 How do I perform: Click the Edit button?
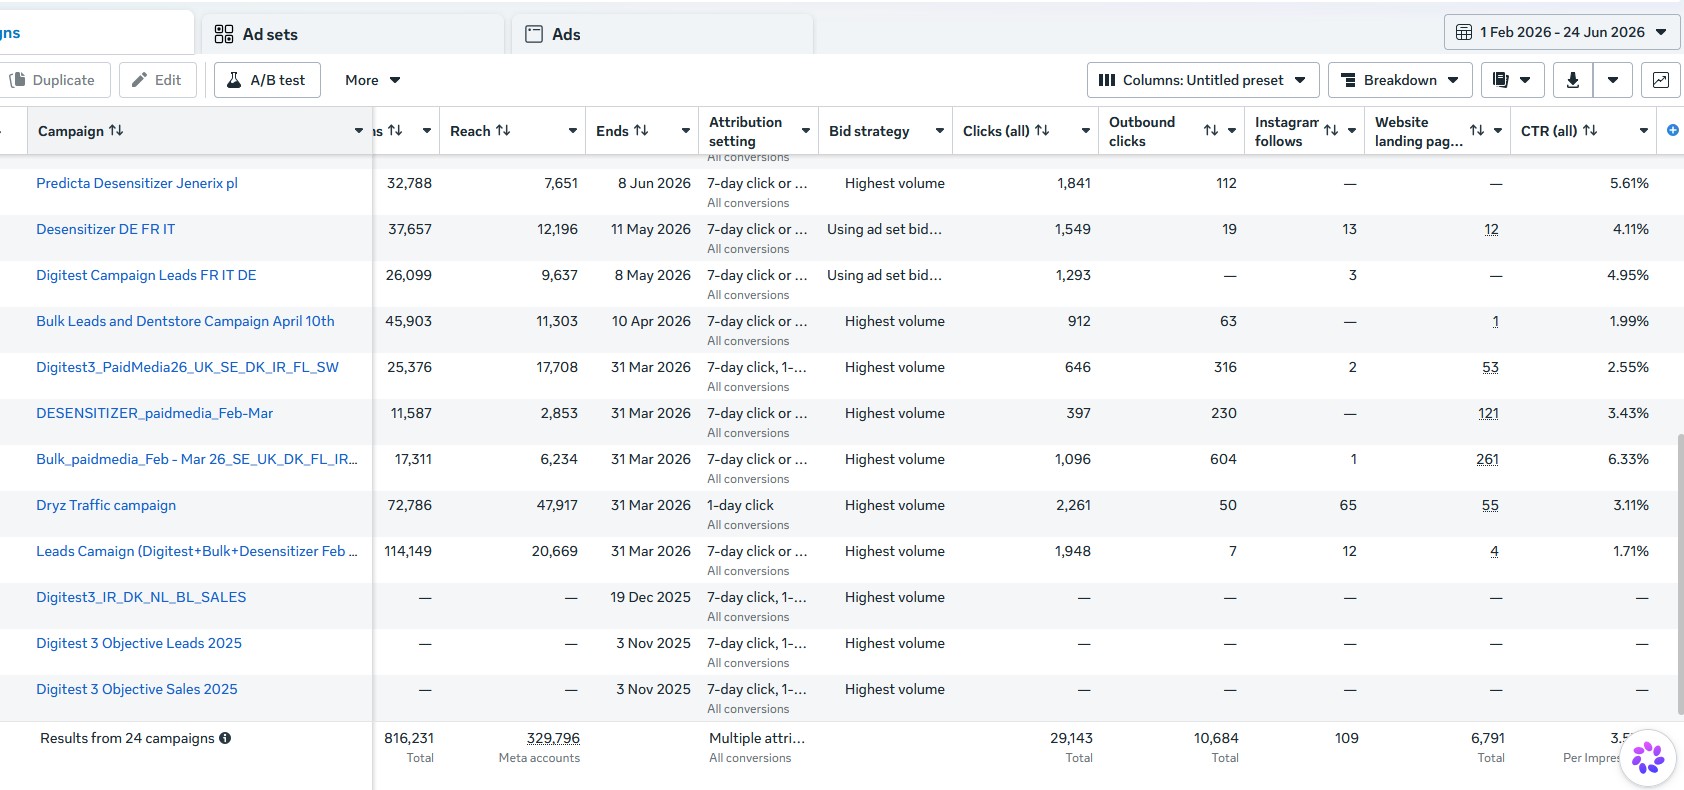[157, 80]
